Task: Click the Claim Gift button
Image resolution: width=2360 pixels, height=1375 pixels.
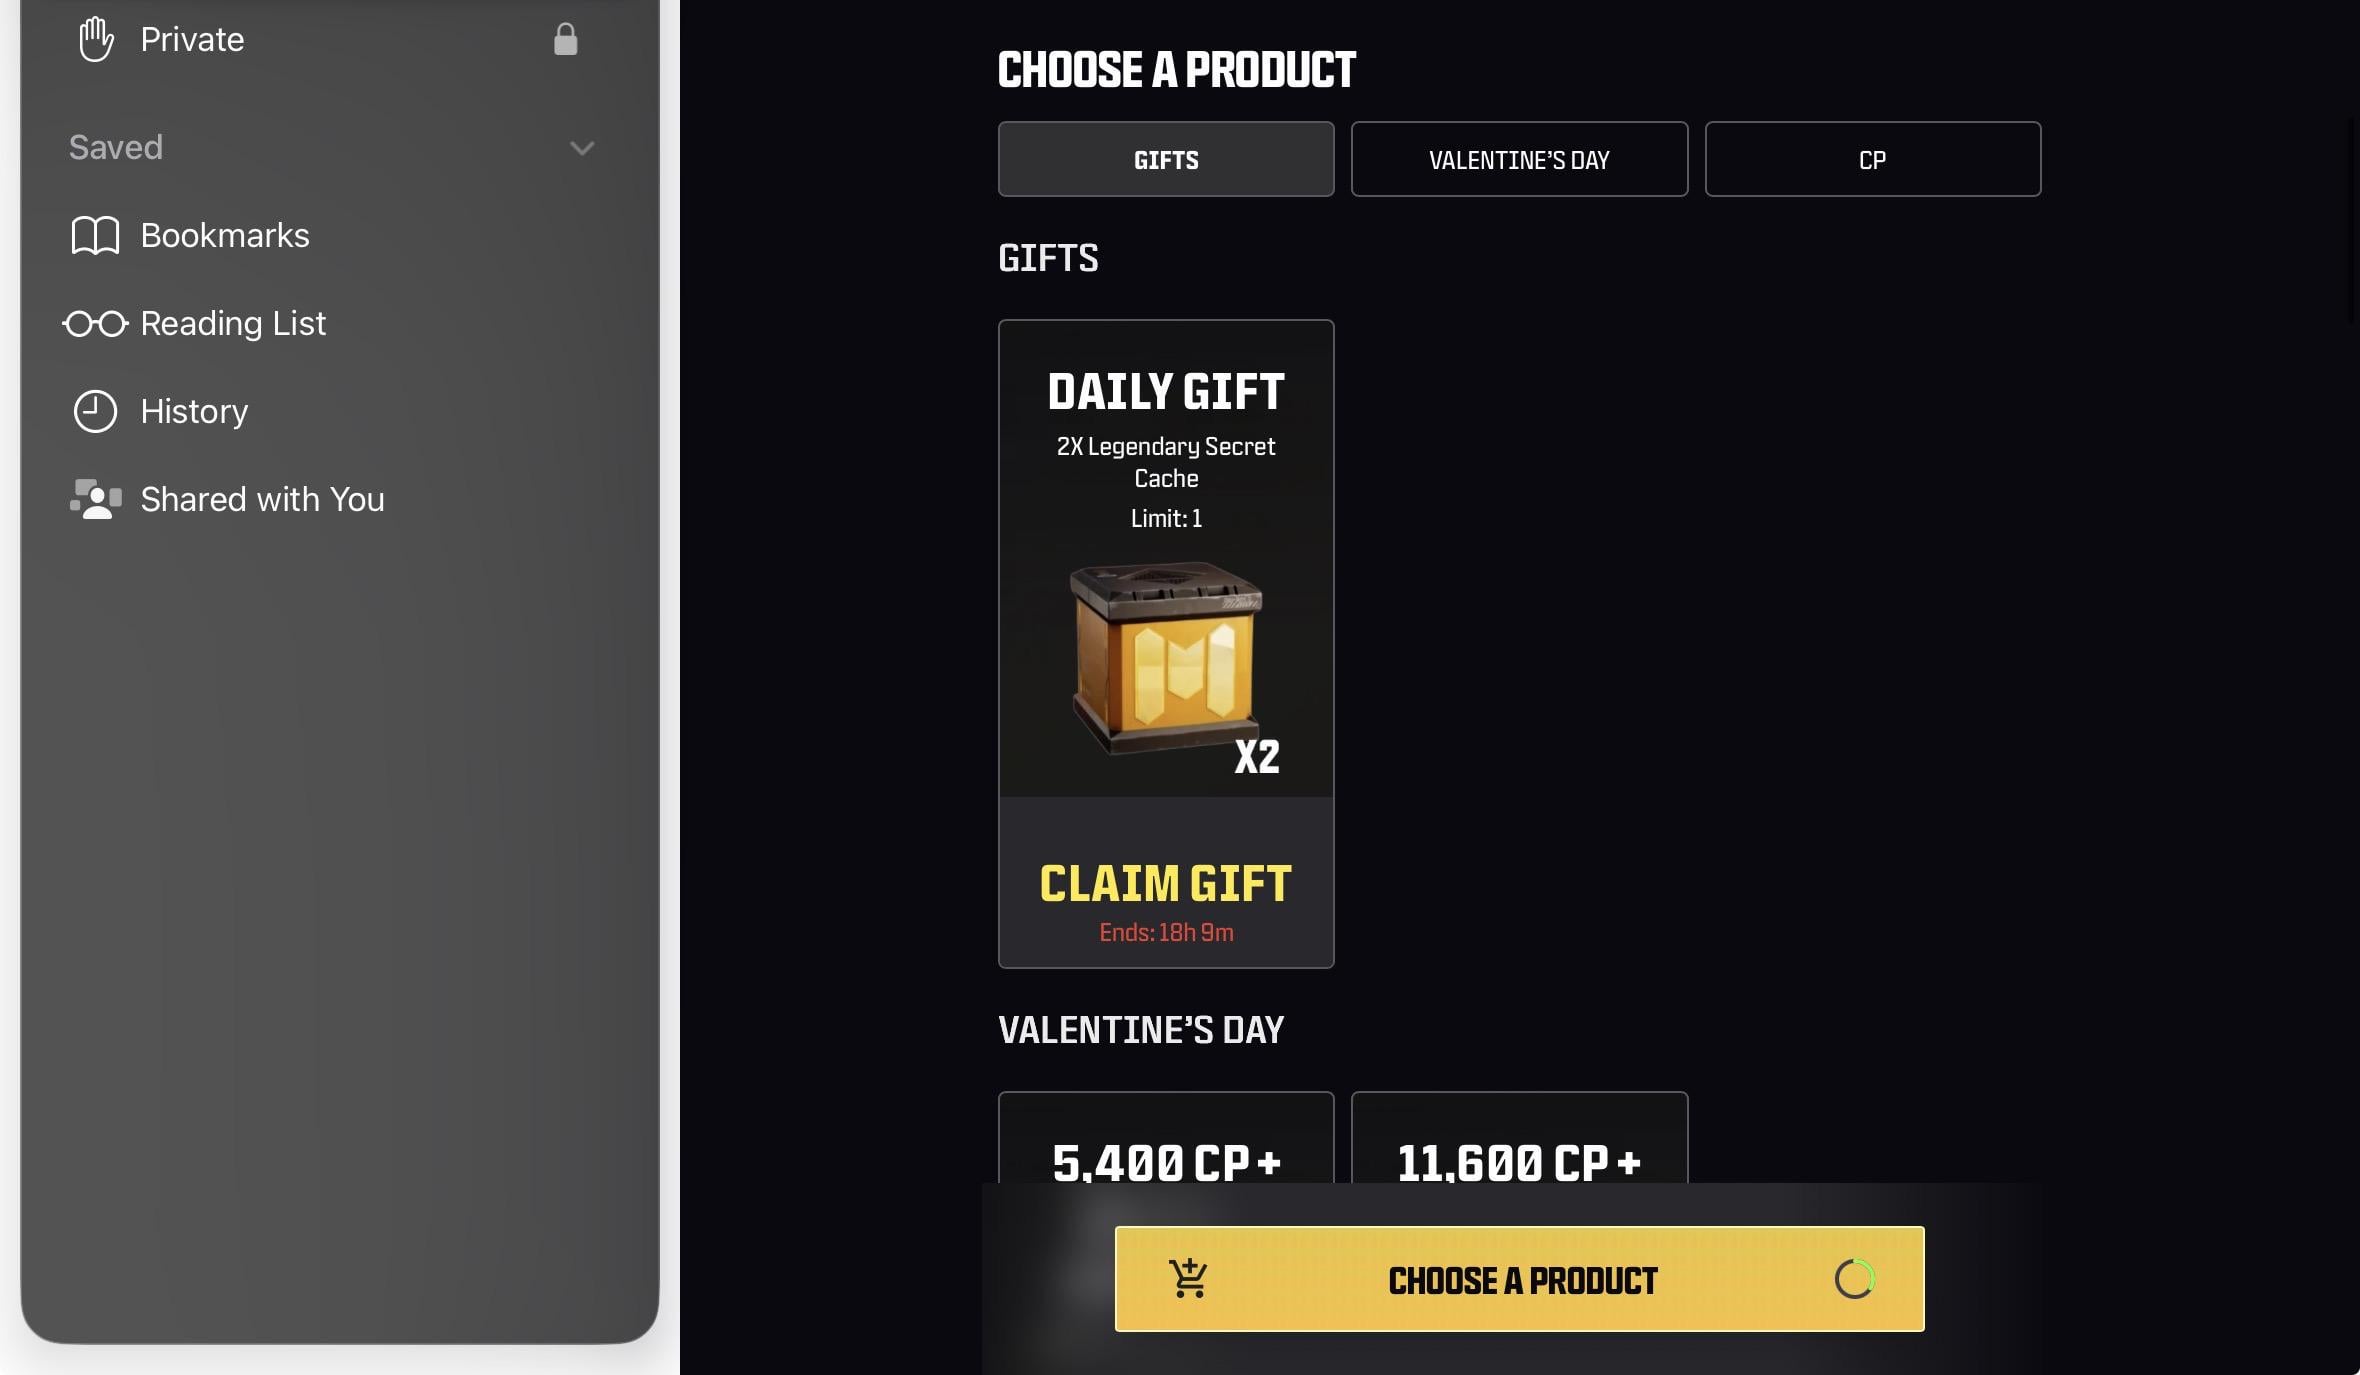Action: 1166,884
